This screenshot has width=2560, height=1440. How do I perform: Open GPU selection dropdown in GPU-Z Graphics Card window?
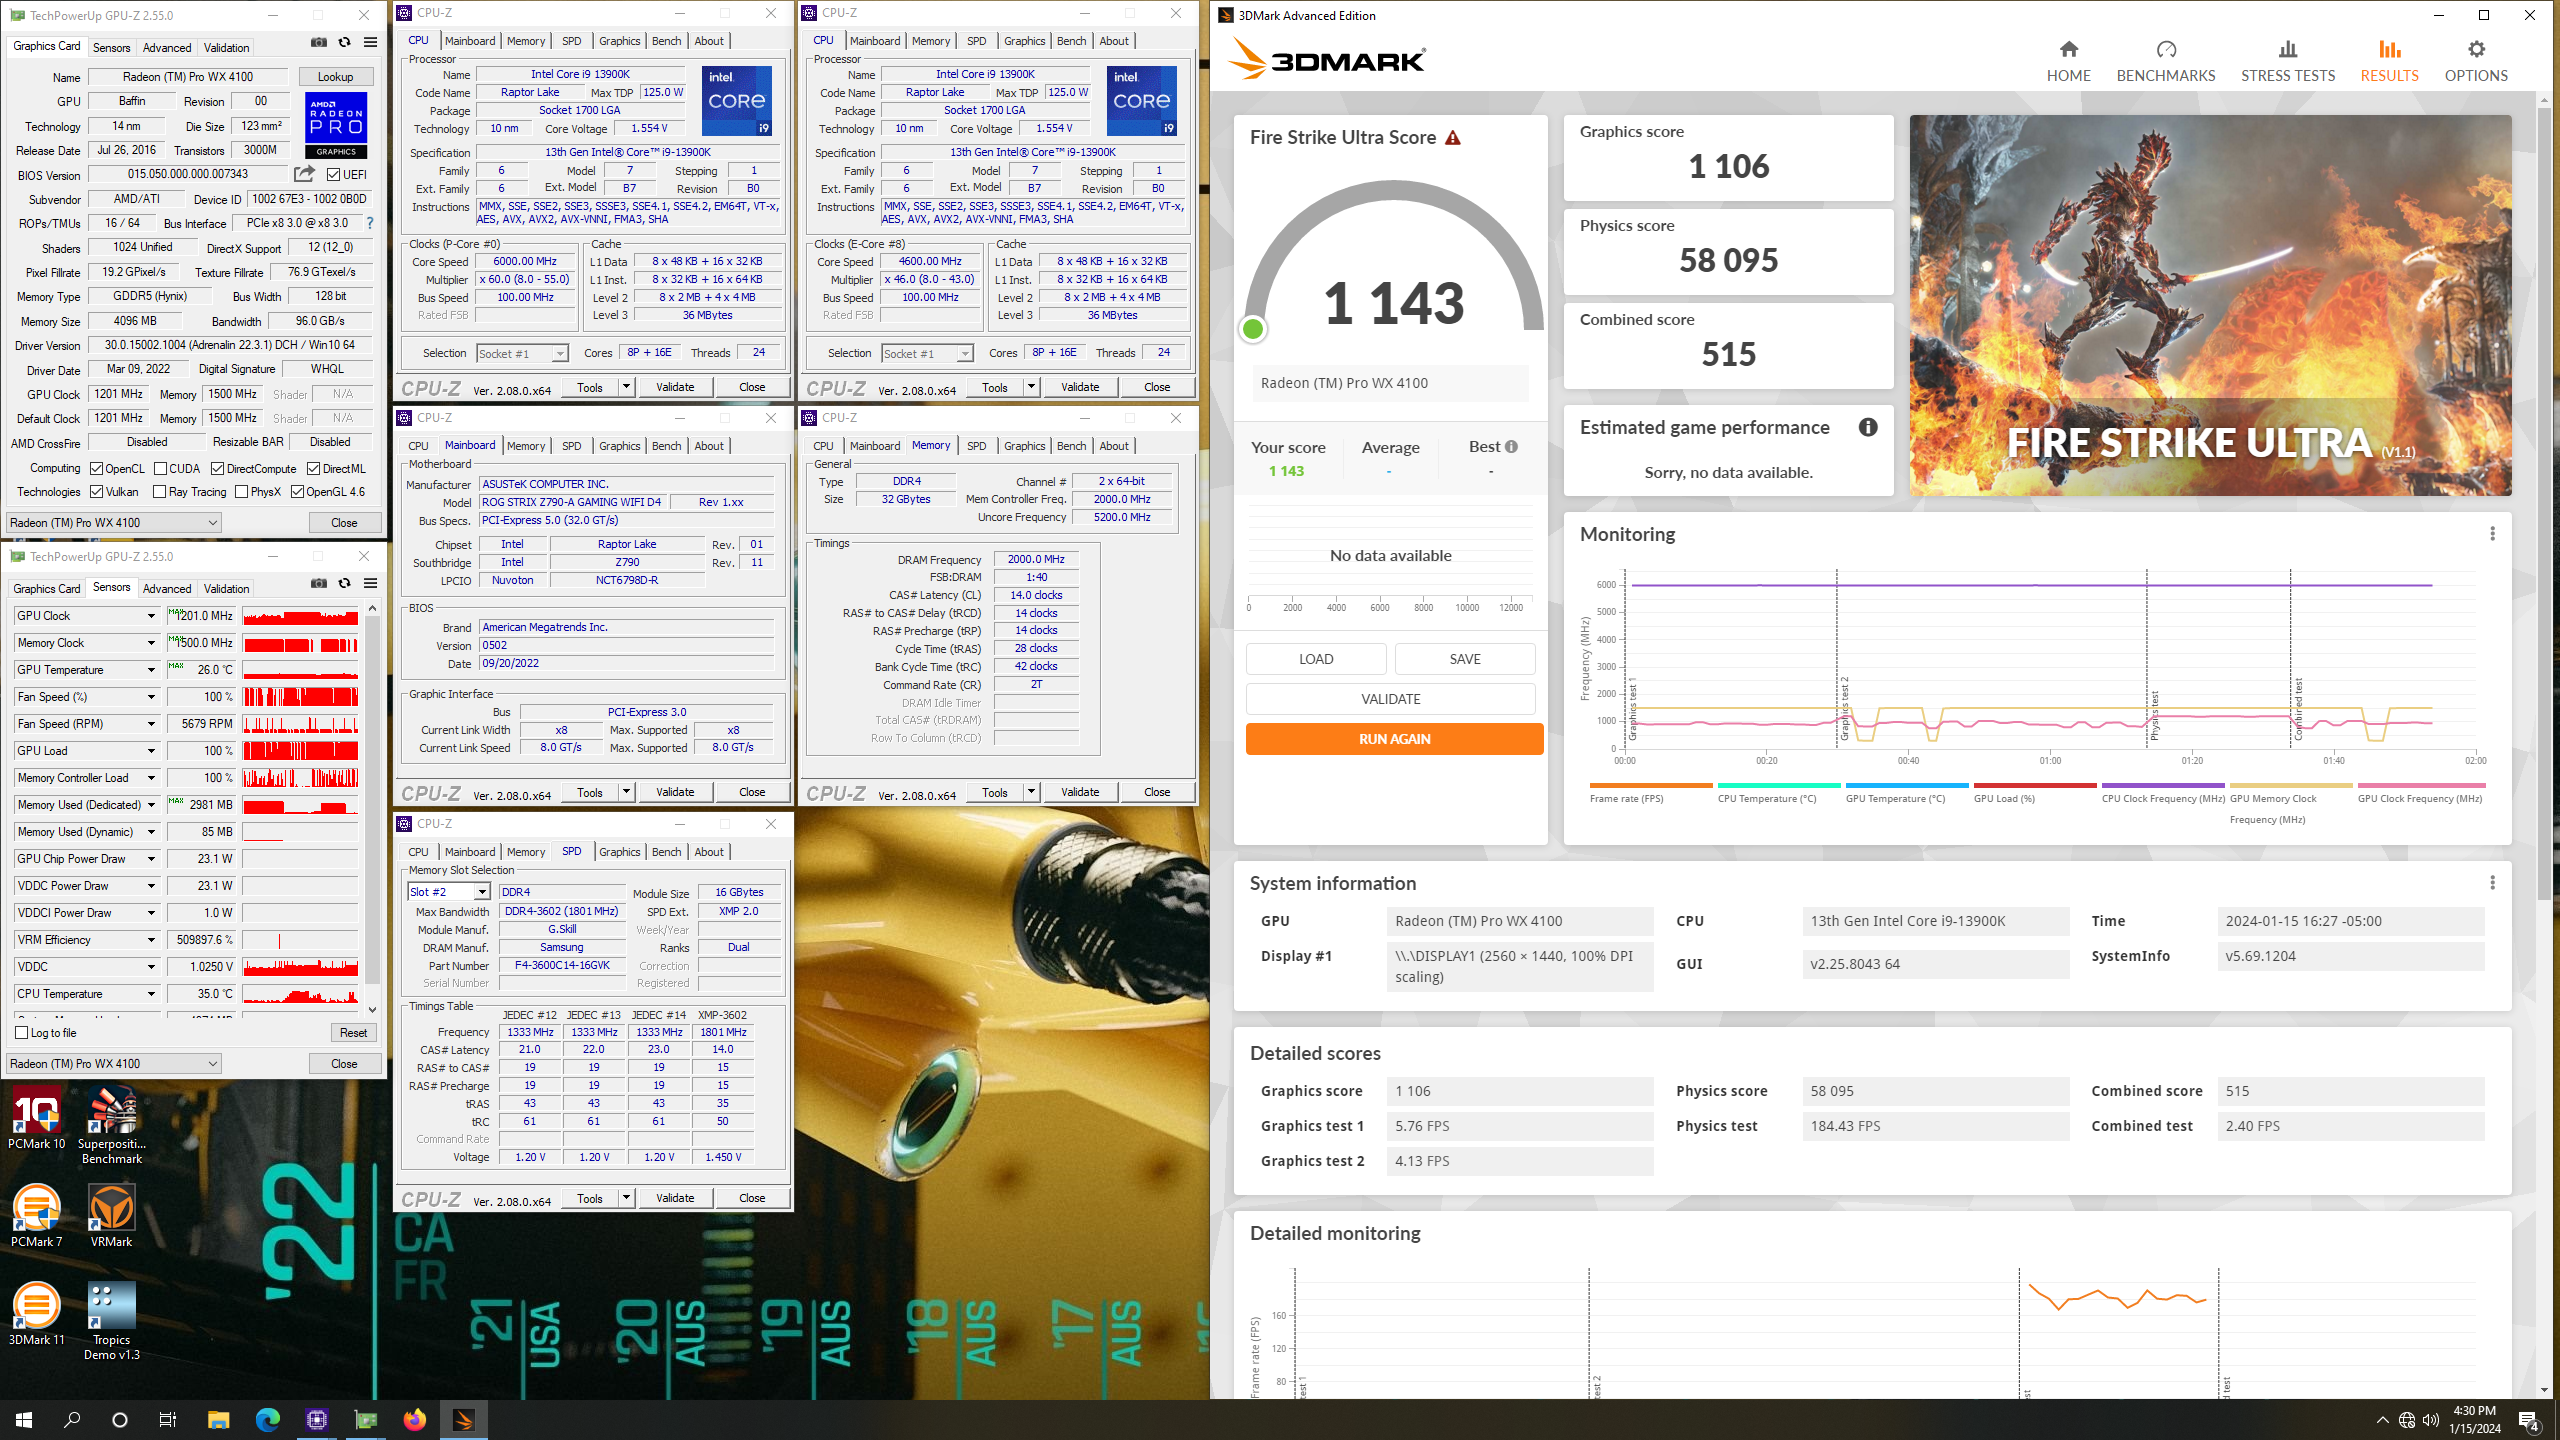pyautogui.click(x=114, y=522)
